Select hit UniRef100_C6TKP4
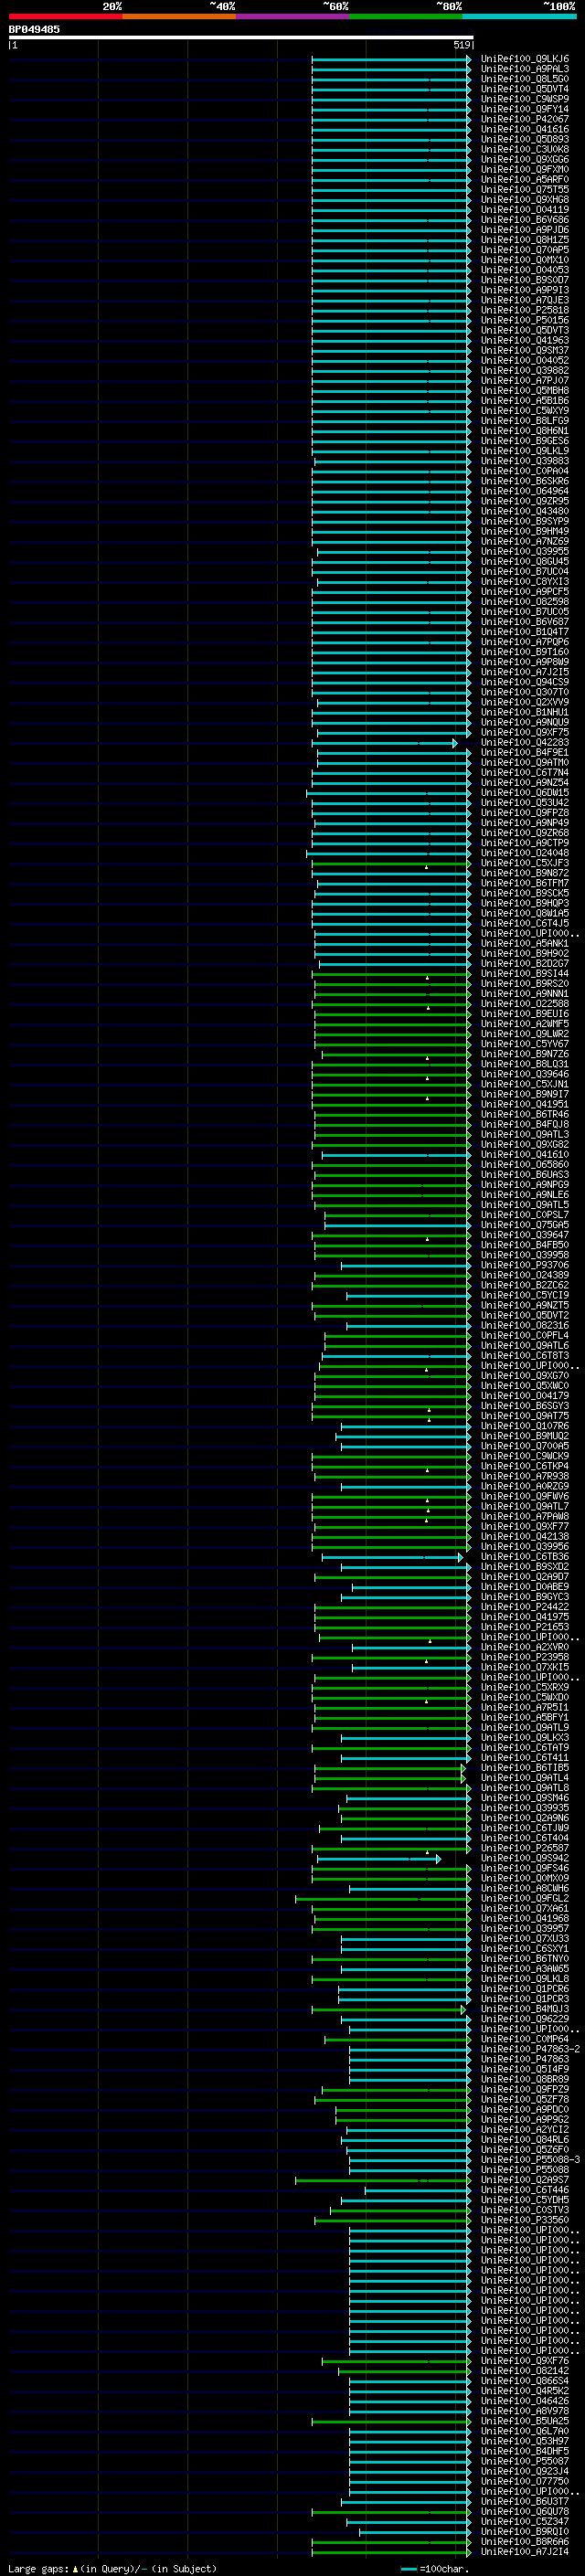This screenshot has width=585, height=2576. pos(525,1466)
